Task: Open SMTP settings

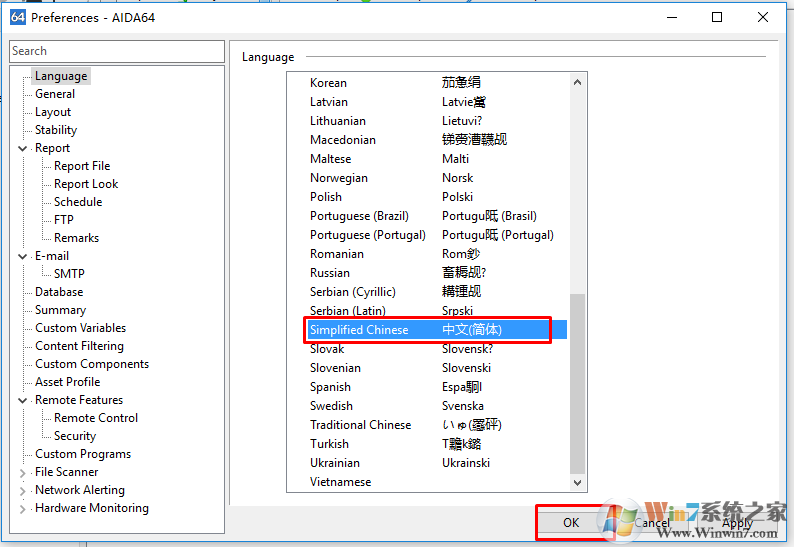Action: [x=69, y=274]
